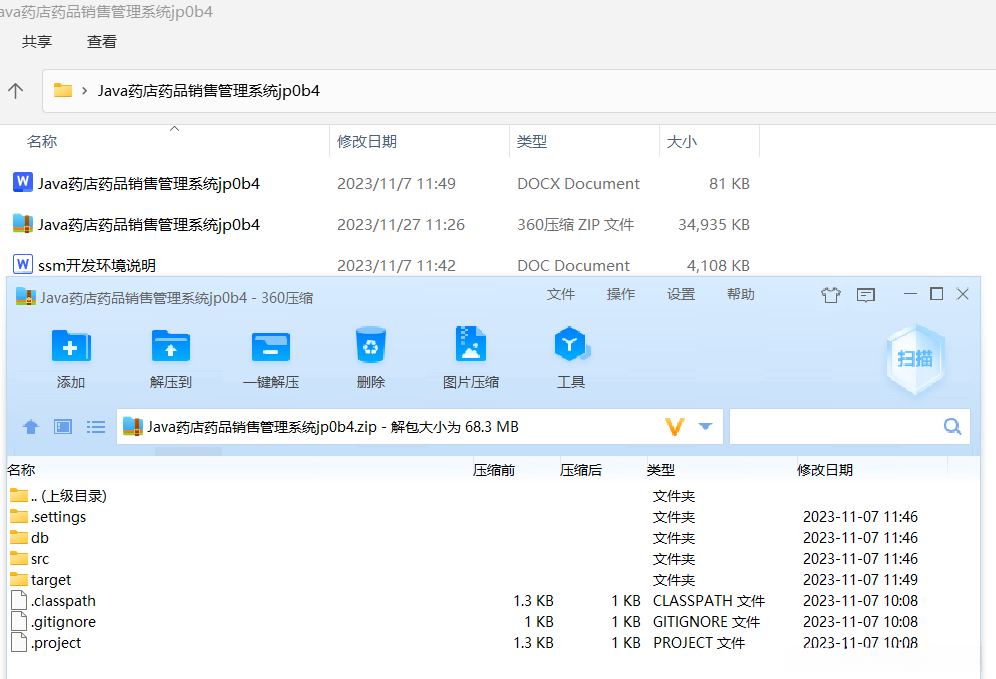Open the 共享 tab in File Explorer

click(x=37, y=42)
